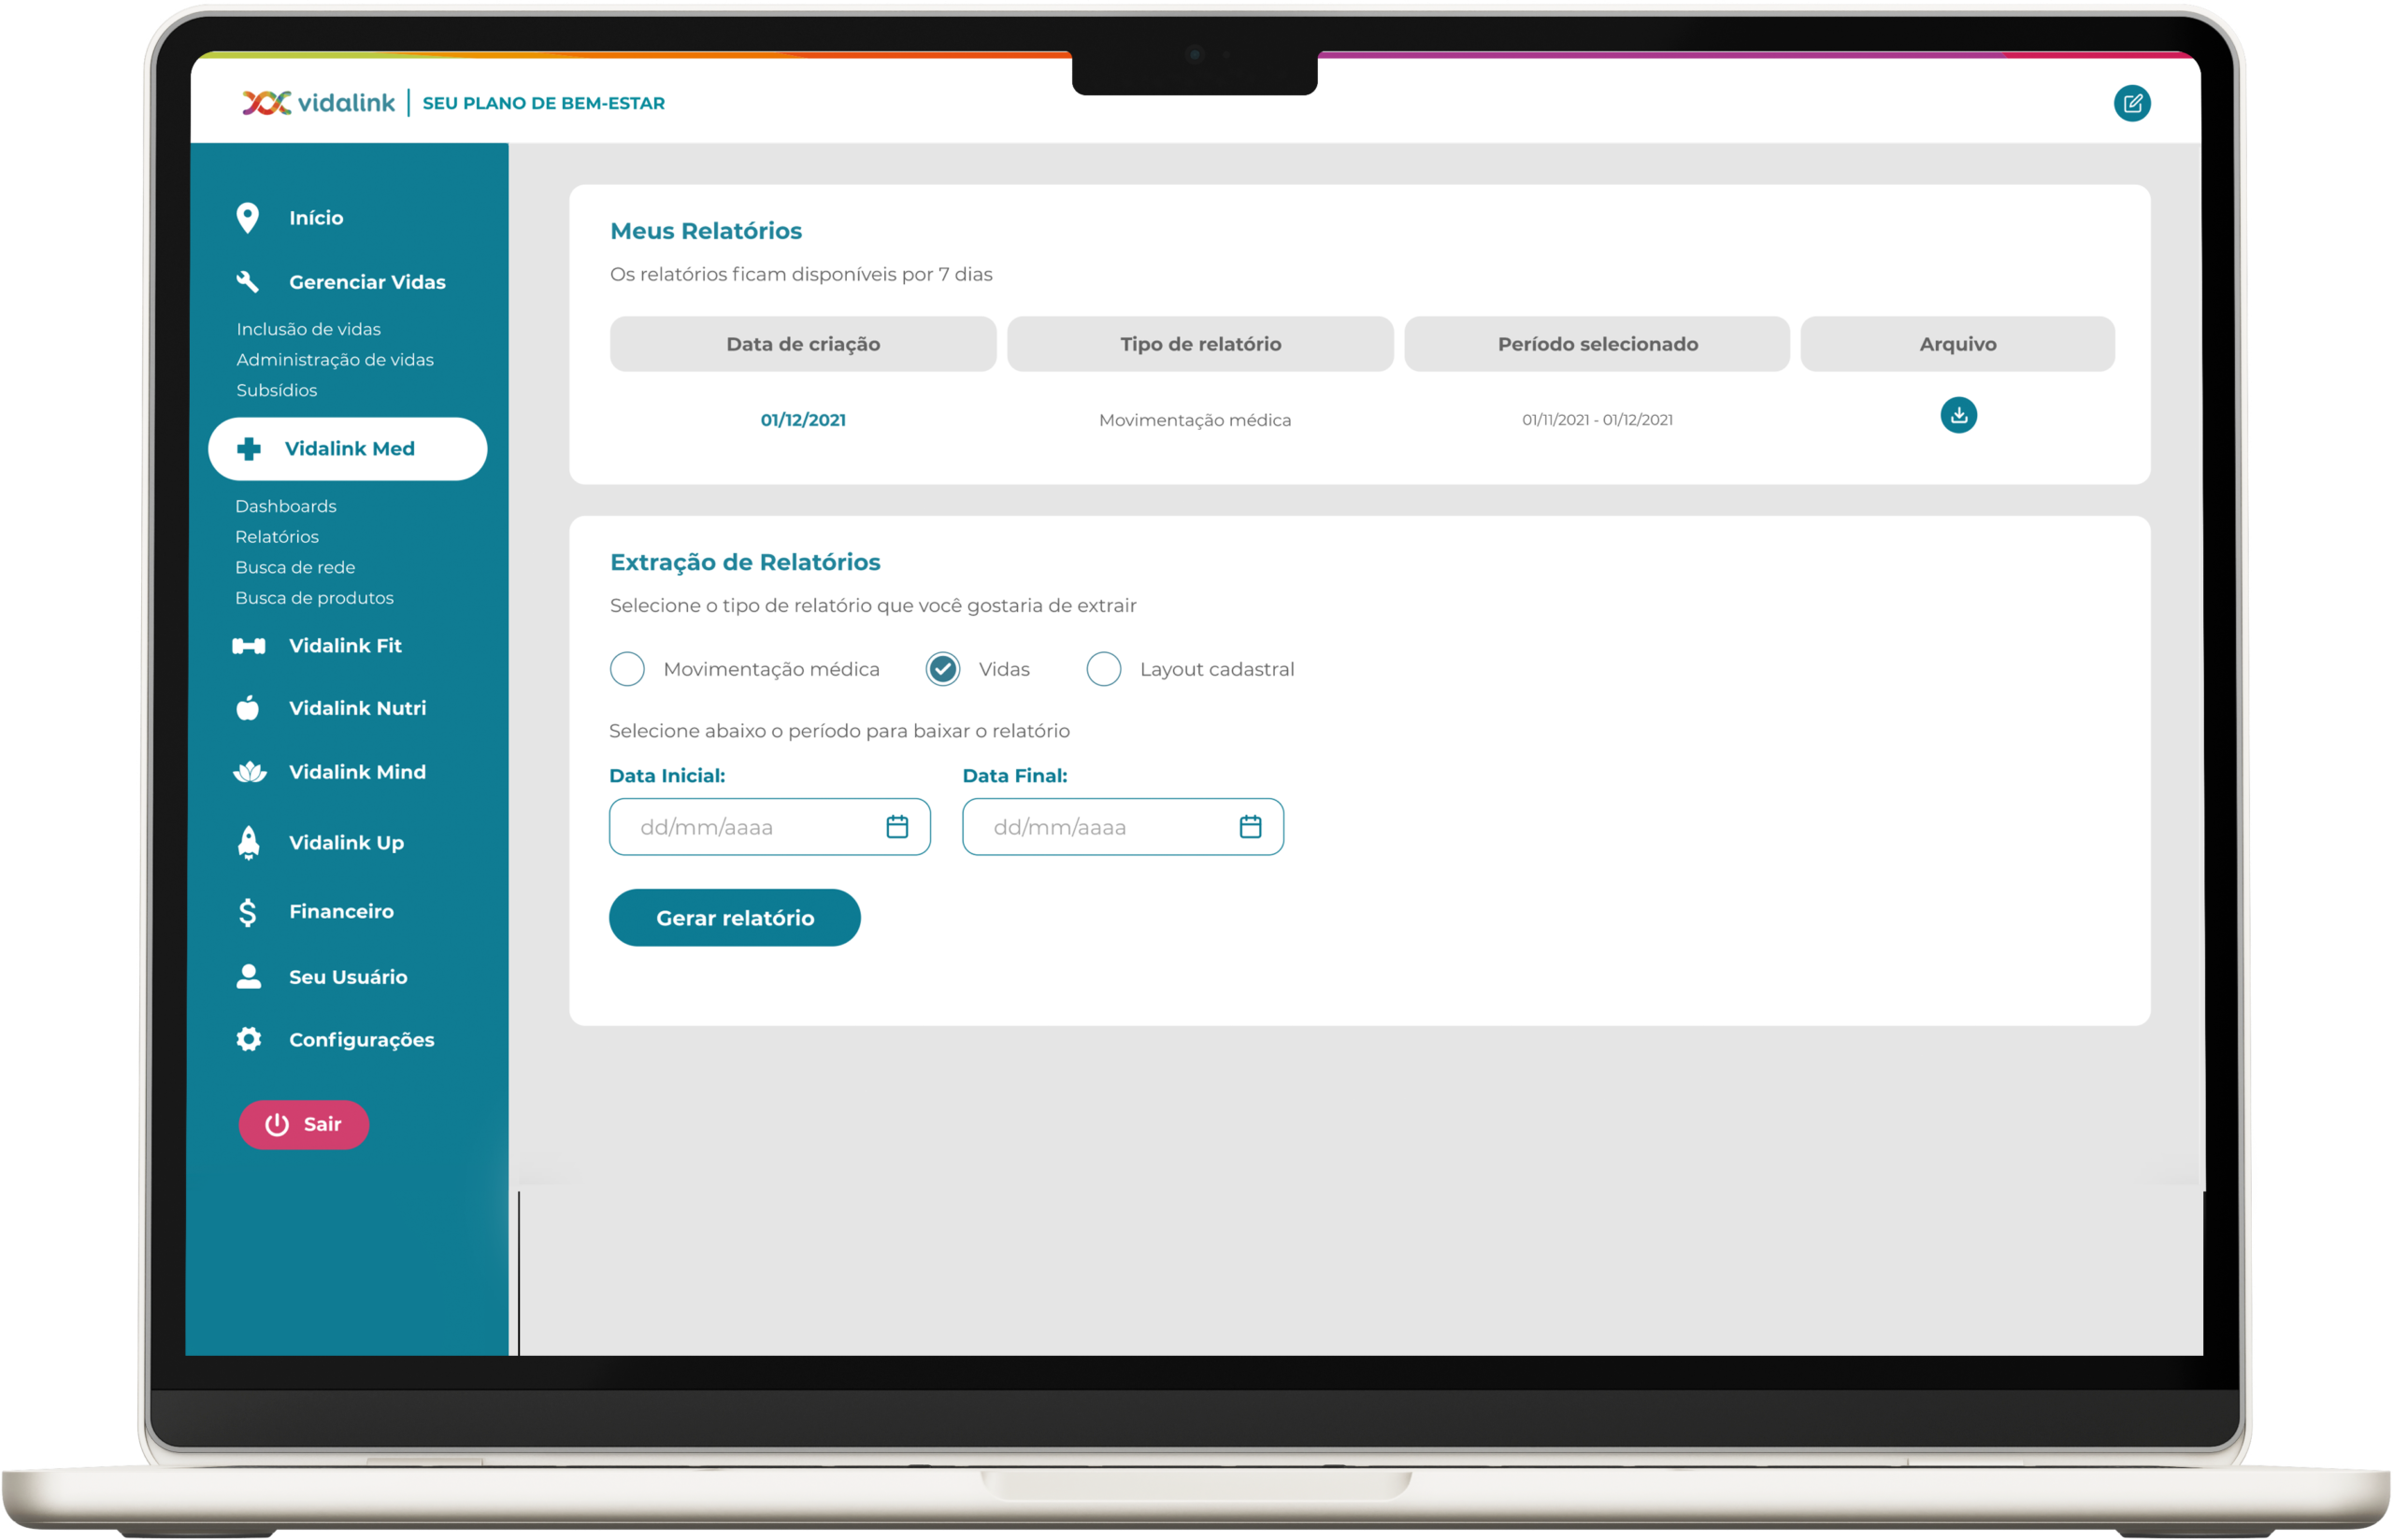This screenshot has width=2393, height=1540.
Task: Open the Vidalink Nutri menu item
Action: point(357,708)
